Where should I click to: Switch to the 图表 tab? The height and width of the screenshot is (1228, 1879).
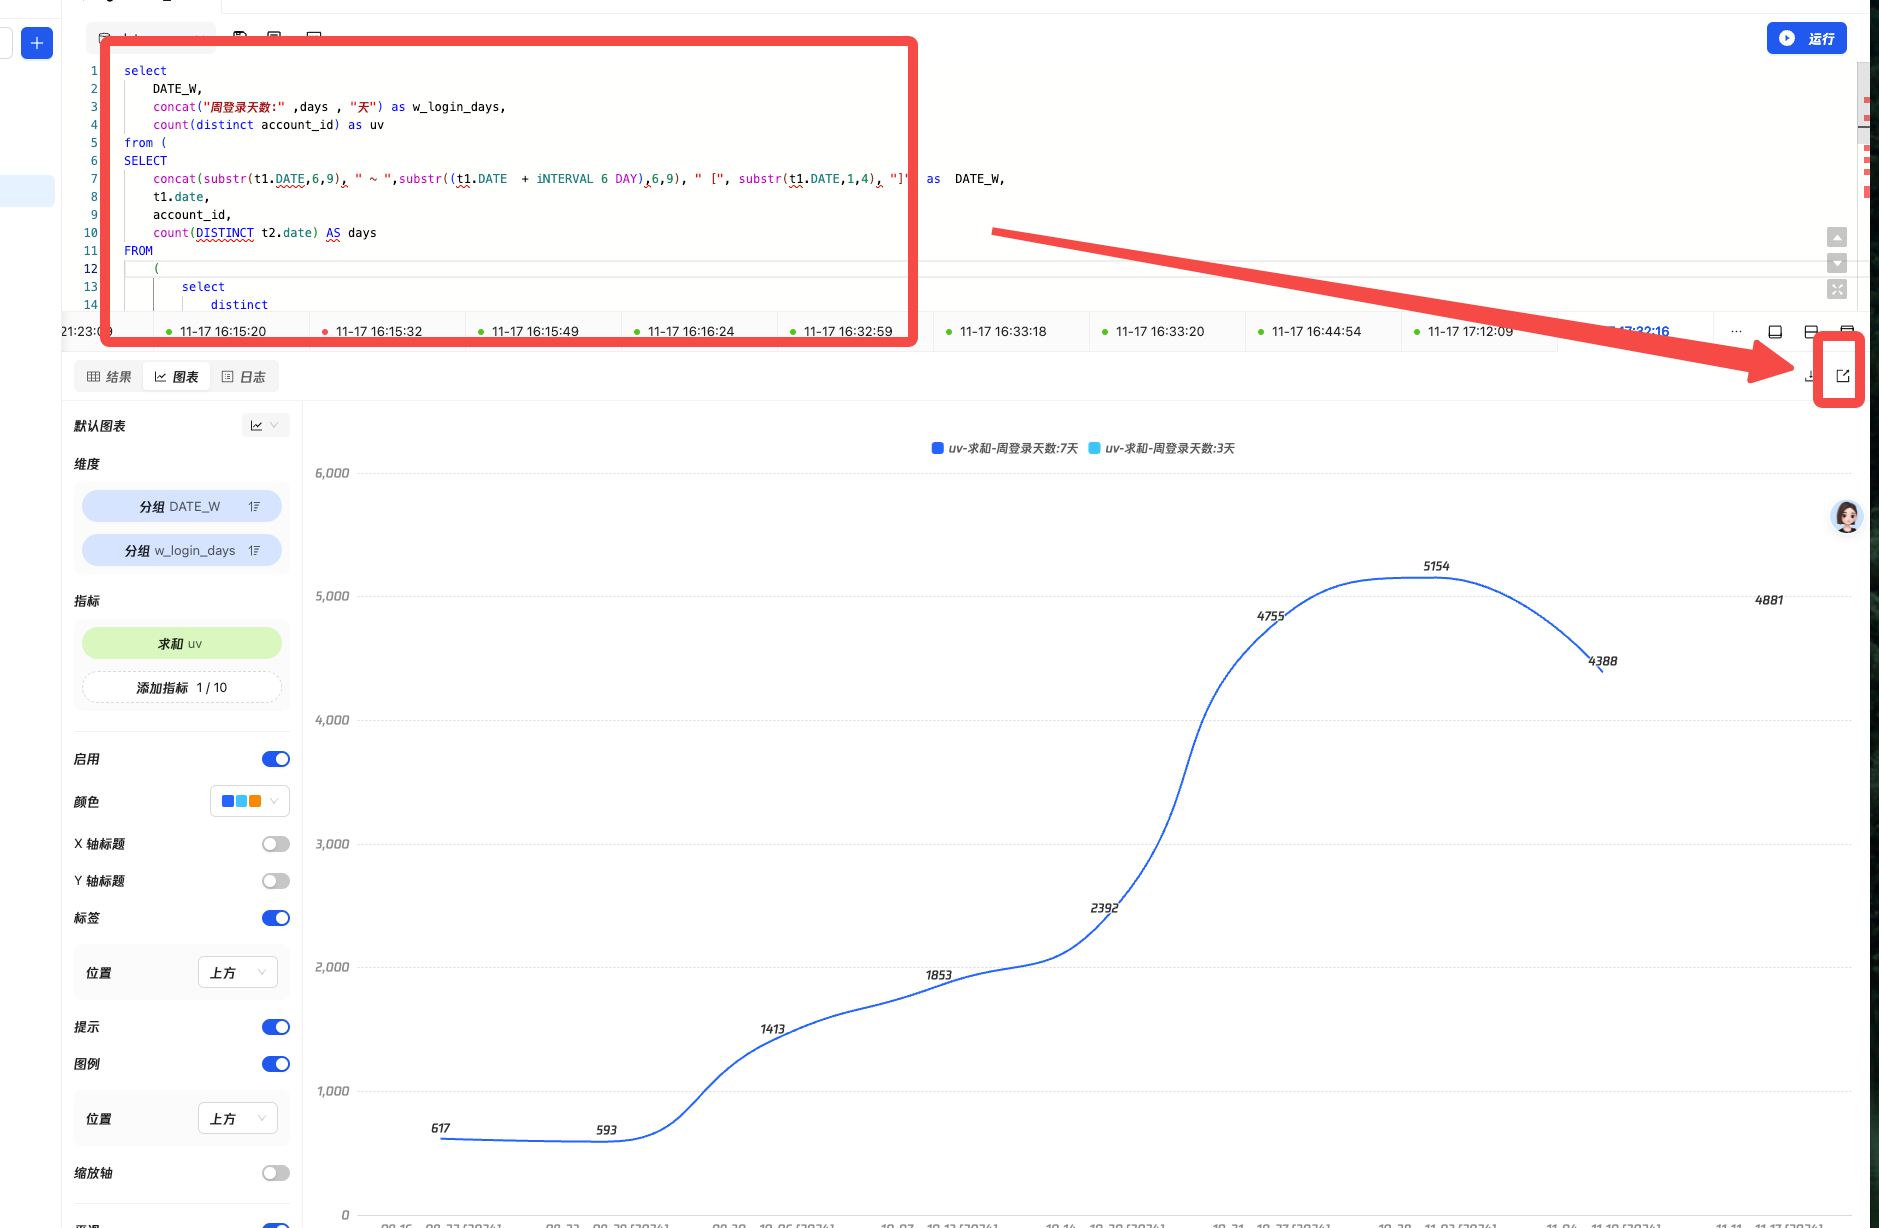pyautogui.click(x=176, y=377)
